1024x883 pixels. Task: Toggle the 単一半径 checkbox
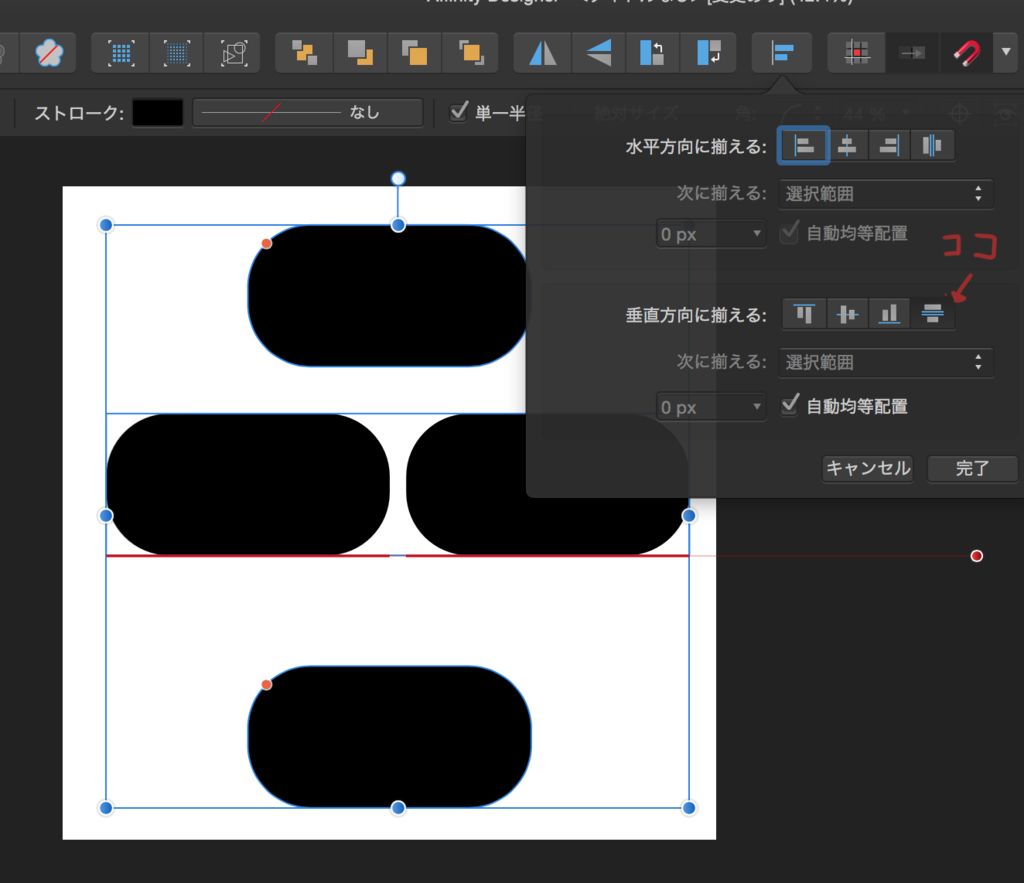coord(459,112)
